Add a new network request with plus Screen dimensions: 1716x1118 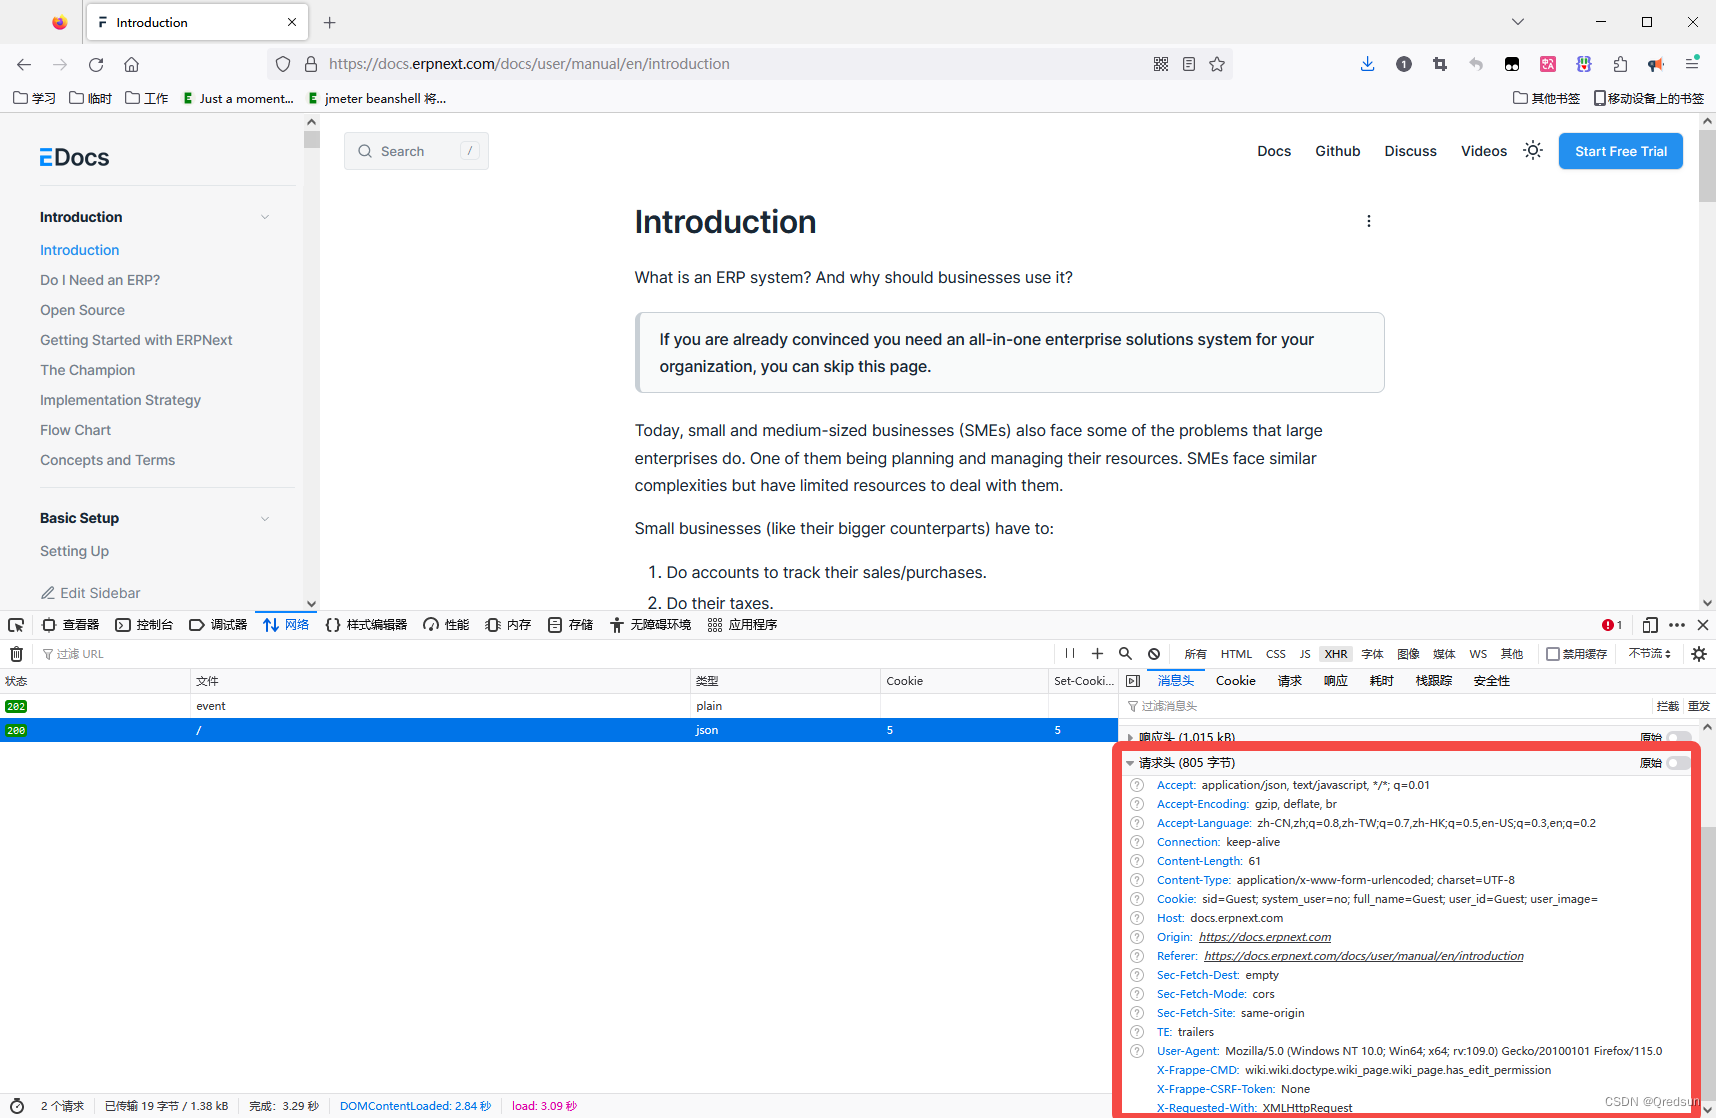point(1097,654)
